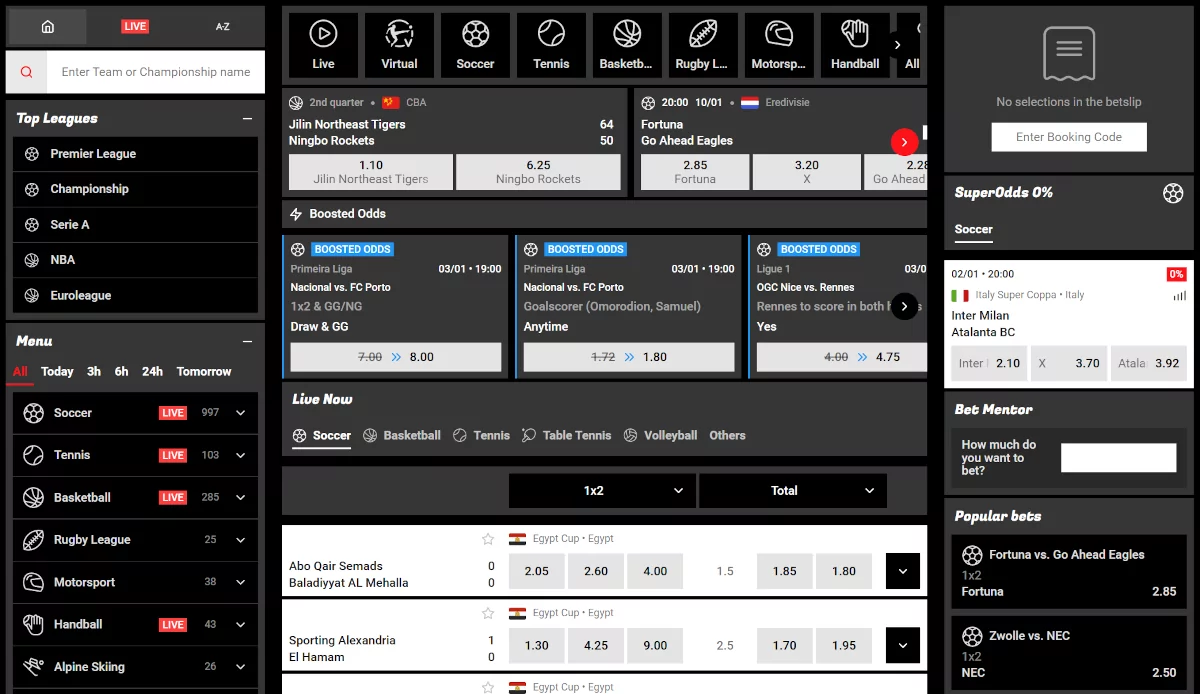Click the red next arrow on featured matches

coord(904,142)
